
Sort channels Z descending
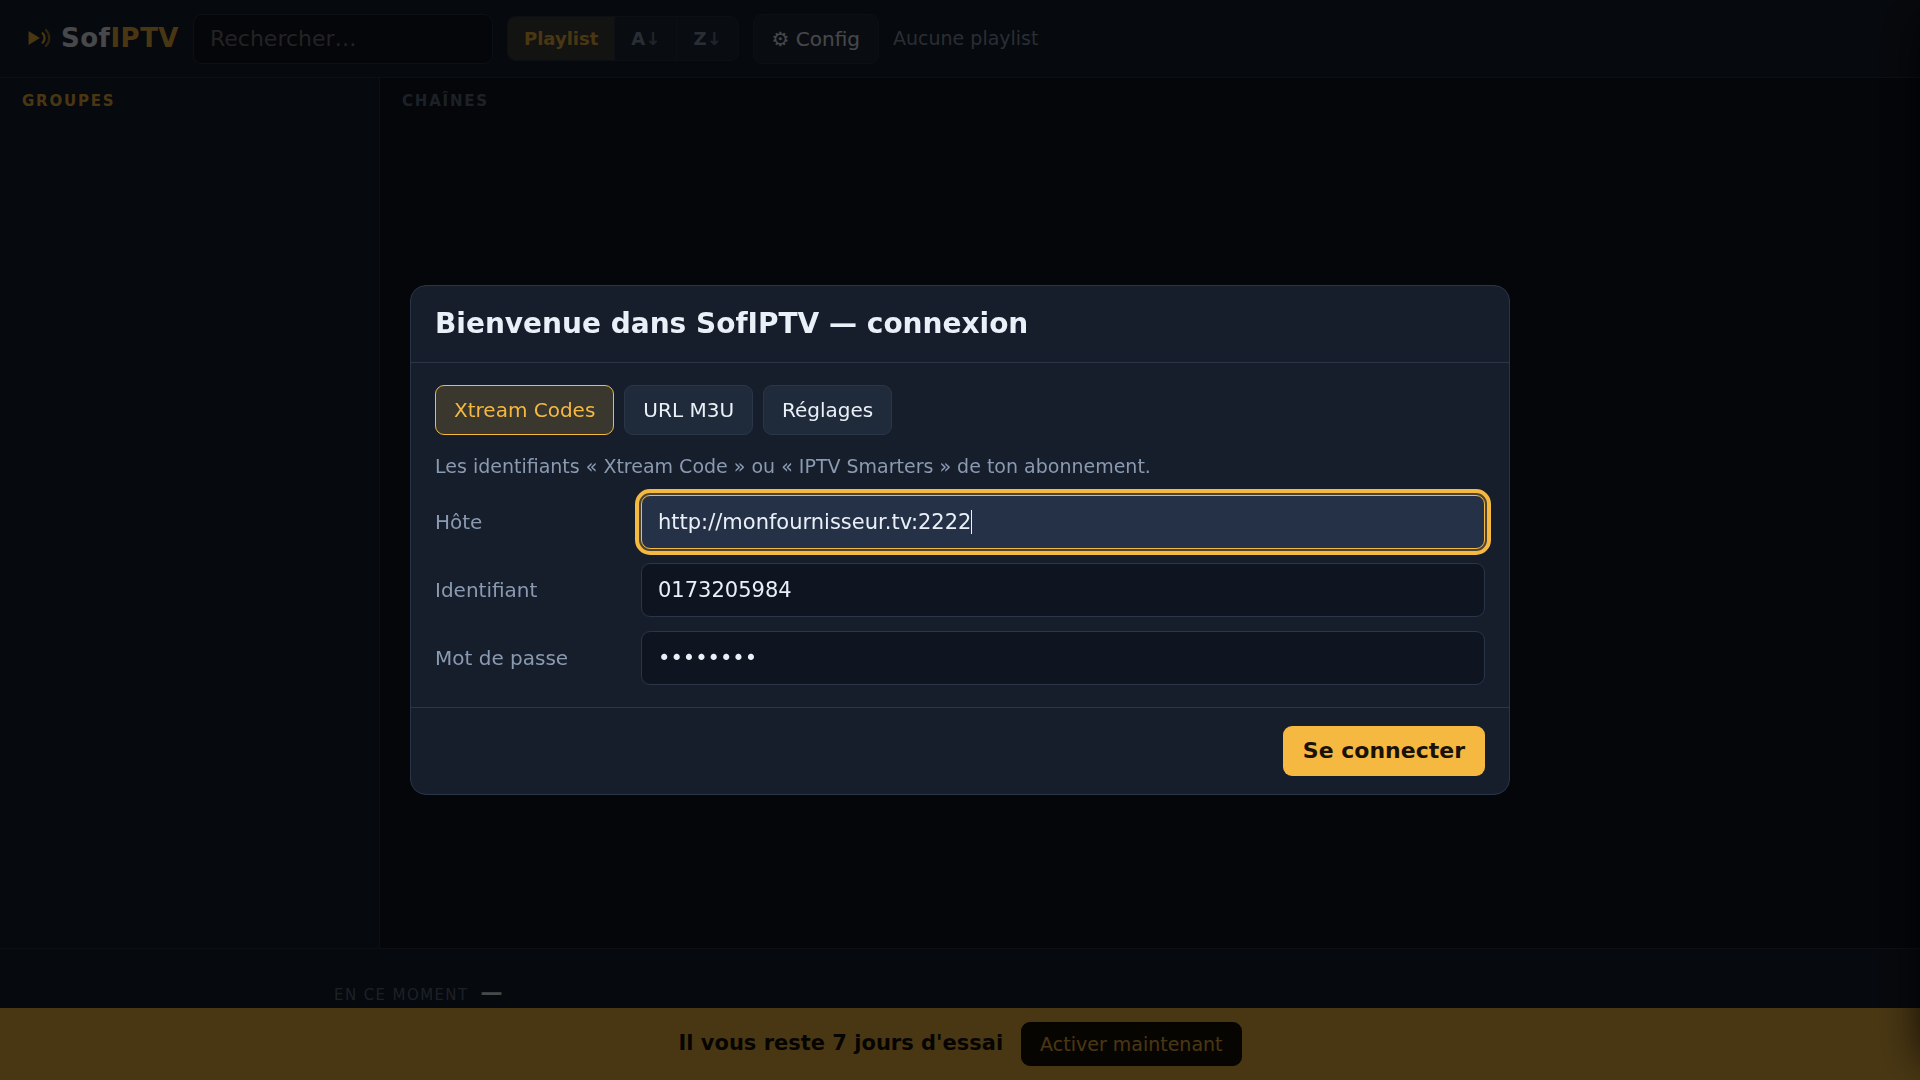707,39
